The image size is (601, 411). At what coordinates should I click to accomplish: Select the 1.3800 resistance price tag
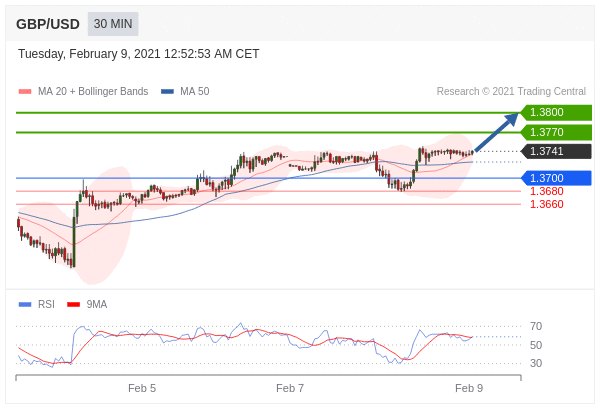[x=556, y=112]
